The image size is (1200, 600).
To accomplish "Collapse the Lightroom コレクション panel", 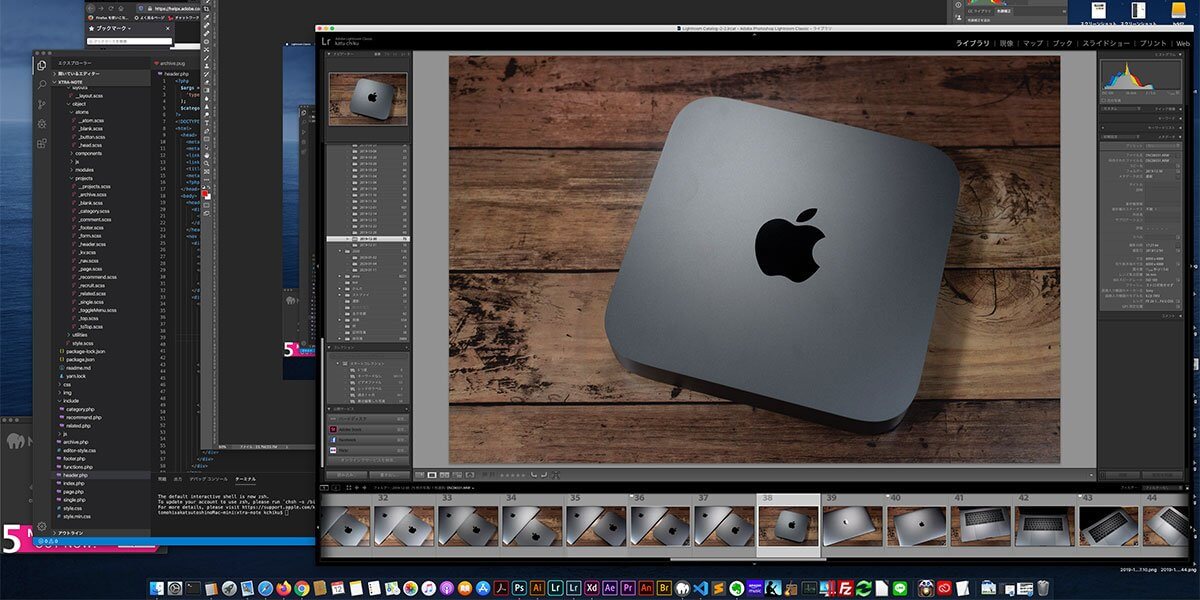I will pyautogui.click(x=331, y=348).
